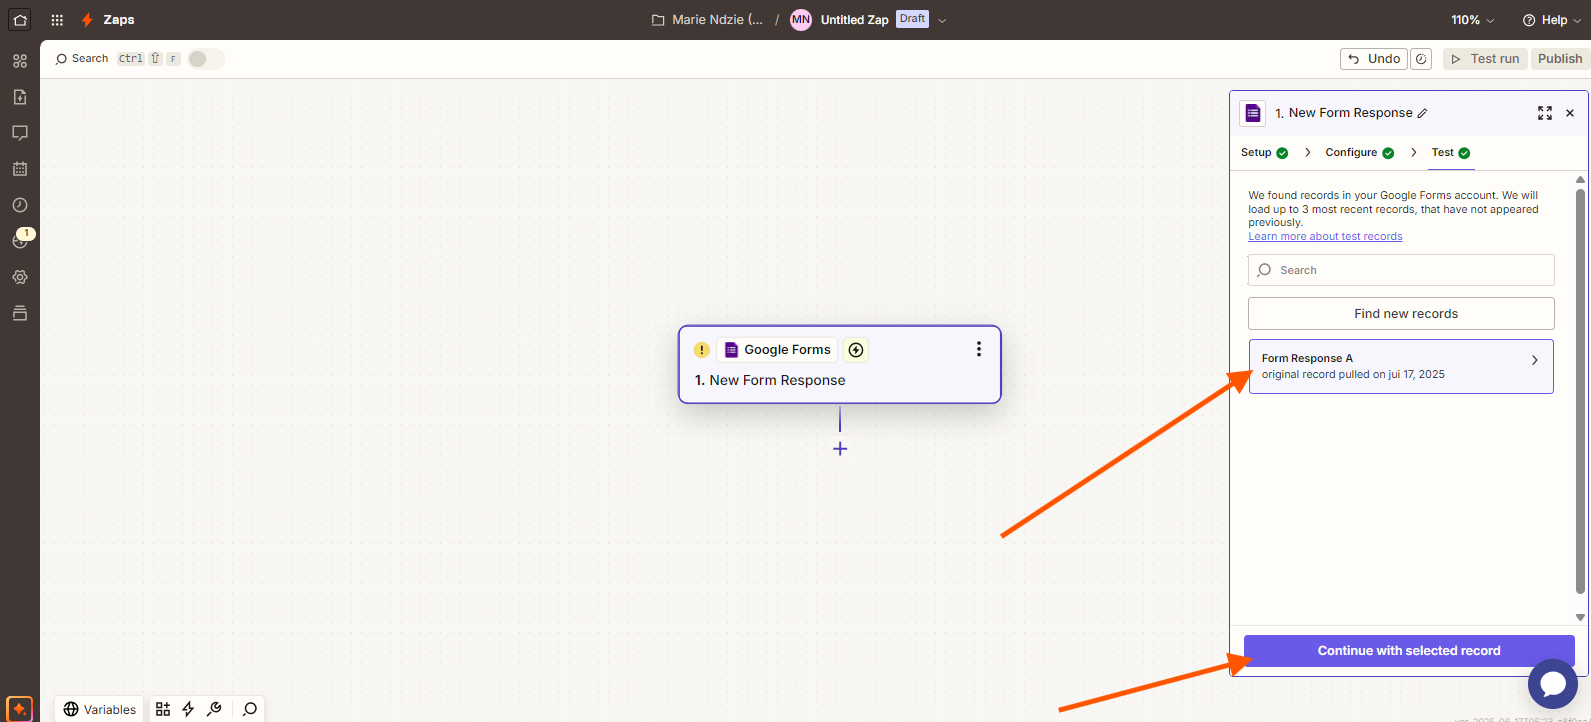Open the version history clock next to Undo
The height and width of the screenshot is (722, 1591).
pos(1421,59)
